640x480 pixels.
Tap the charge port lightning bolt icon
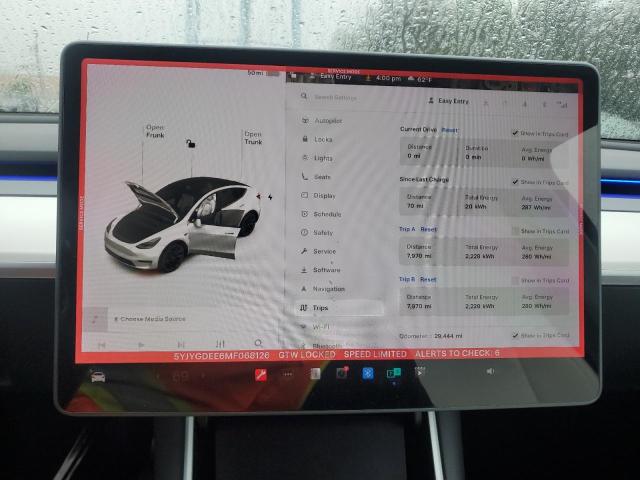[270, 197]
